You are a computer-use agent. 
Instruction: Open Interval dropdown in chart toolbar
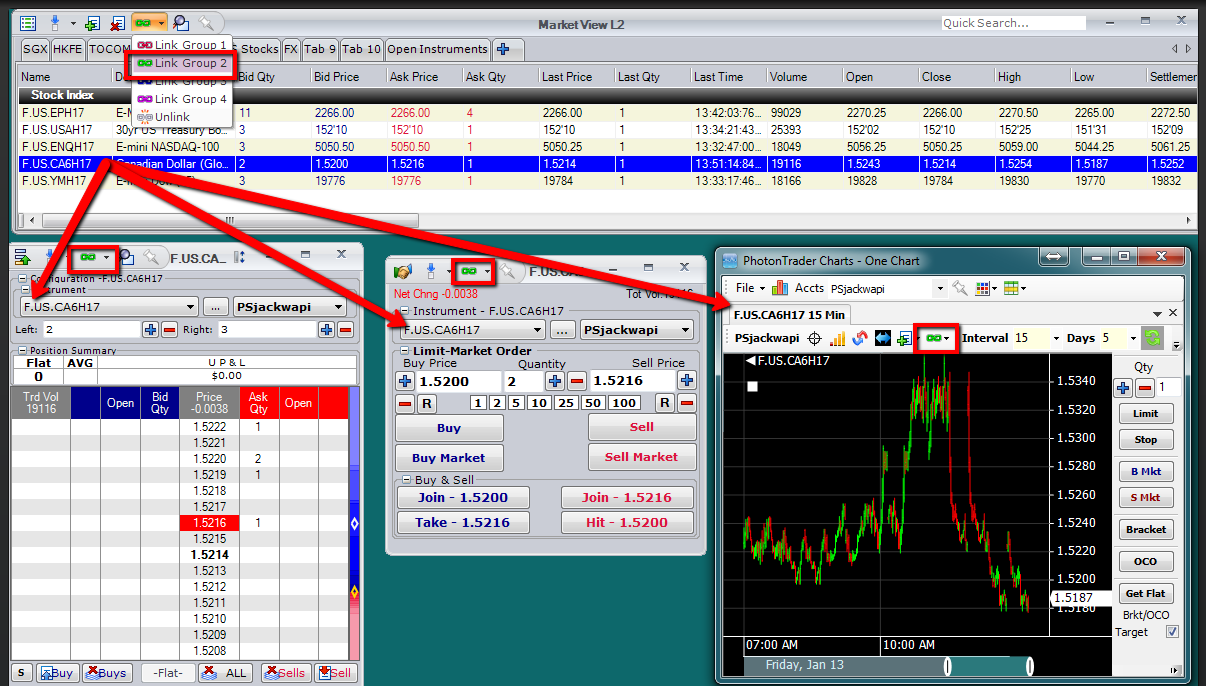click(1056, 339)
